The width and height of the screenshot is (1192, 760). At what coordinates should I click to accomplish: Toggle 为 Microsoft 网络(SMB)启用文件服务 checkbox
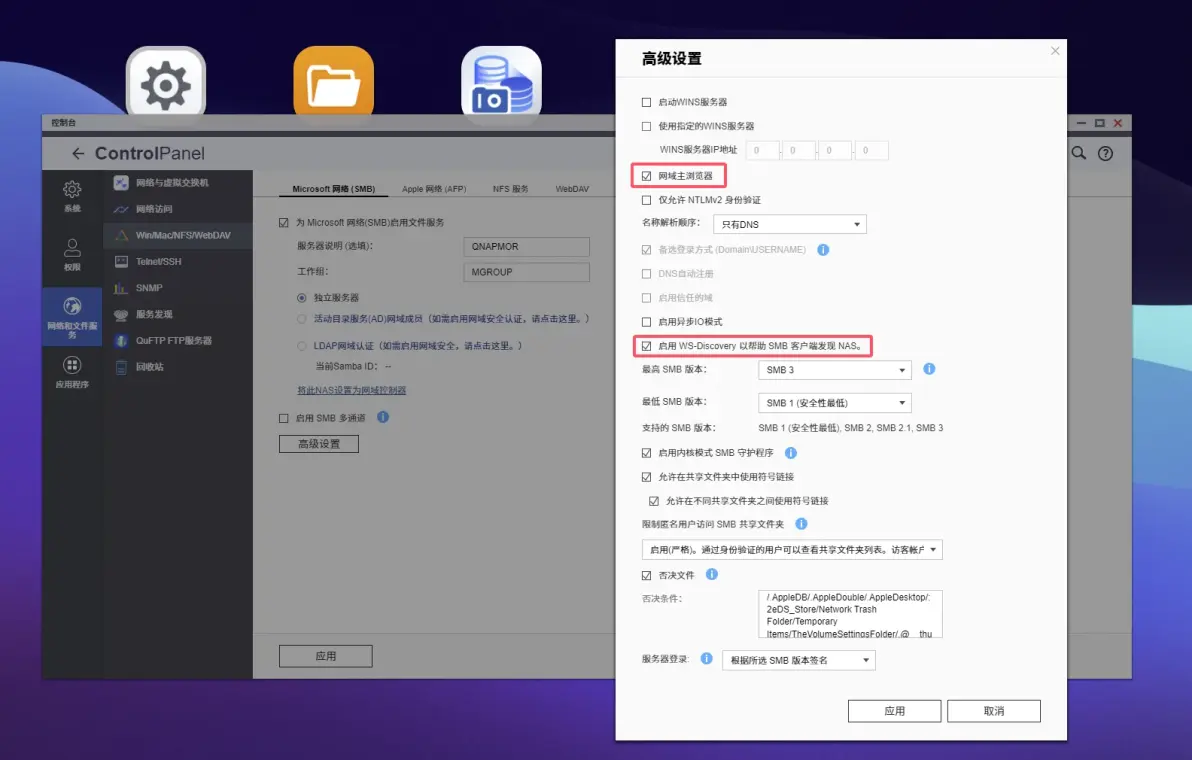284,223
